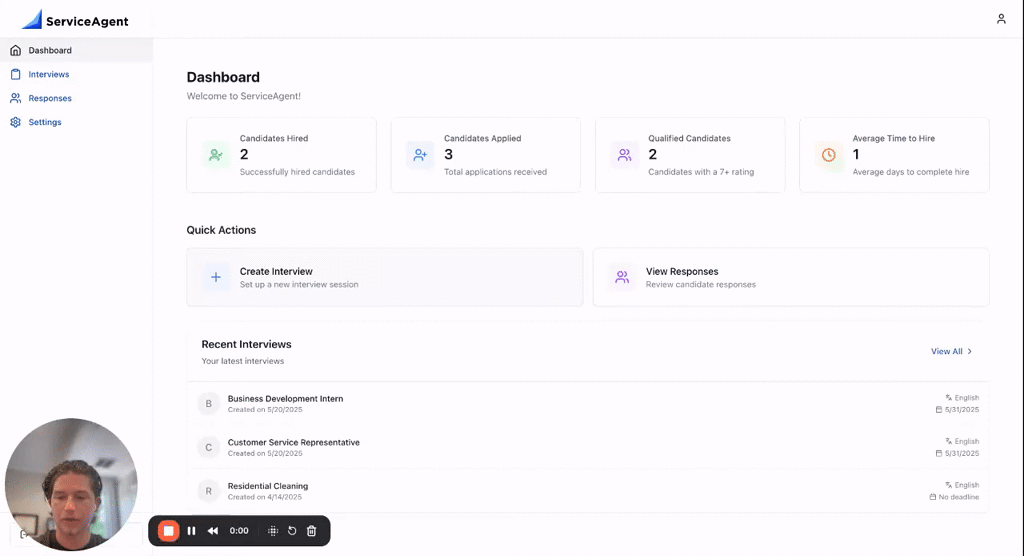
Task: Click View All recent interviews link
Action: coord(952,352)
